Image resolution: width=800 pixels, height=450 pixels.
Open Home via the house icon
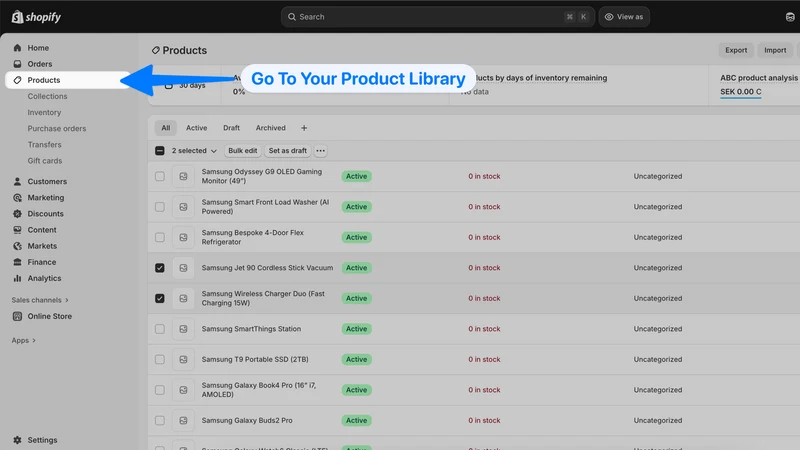(17, 47)
